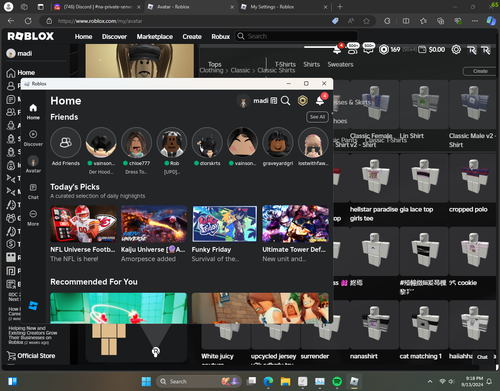The image size is (500, 391).
Task: Click the website search input field
Action: [x=296, y=36]
